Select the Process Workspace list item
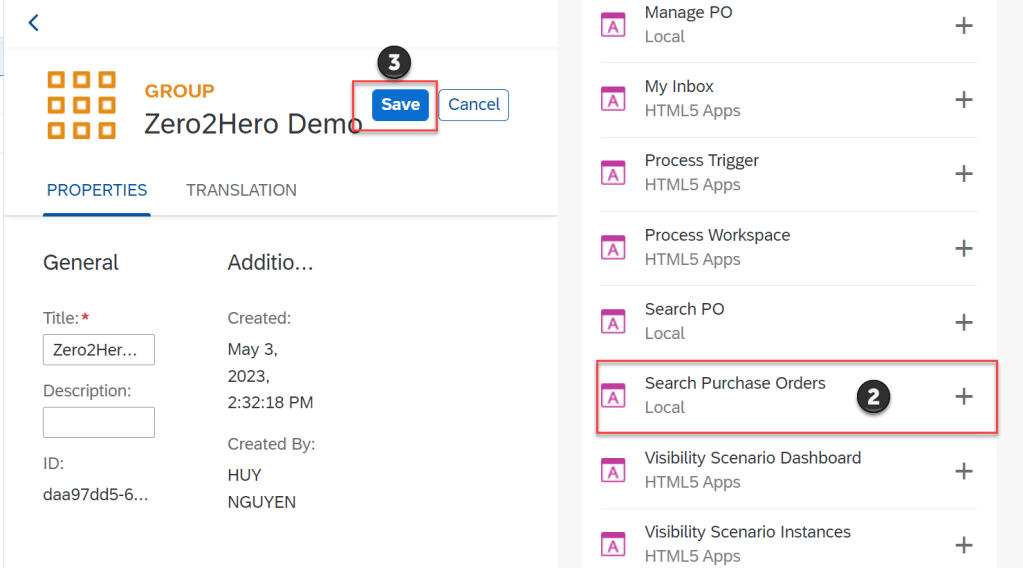 pos(717,247)
